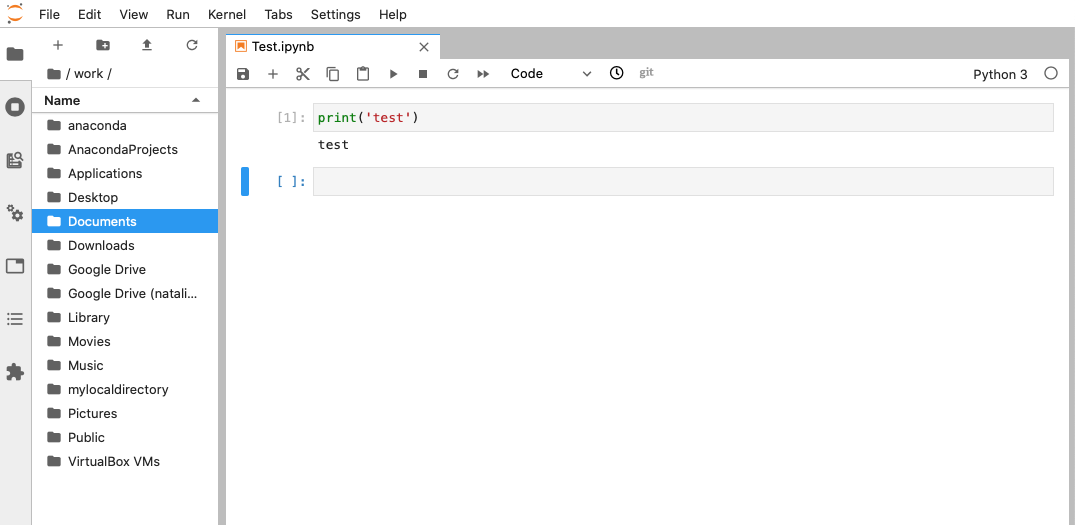The image size is (1075, 525).
Task: Open the Kernel menu
Action: click(x=227, y=14)
